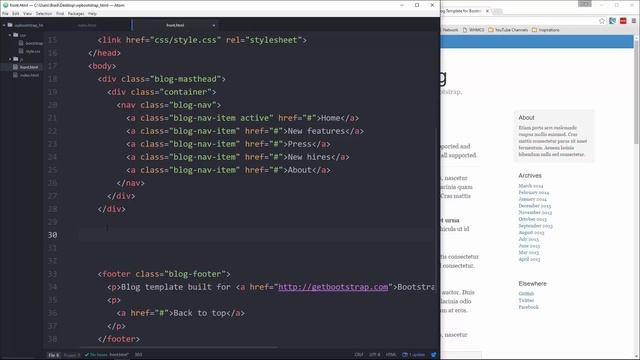Image resolution: width=640 pixels, height=360 pixels.
Task: Open the Twitter link under Elsewhere
Action: click(526, 300)
